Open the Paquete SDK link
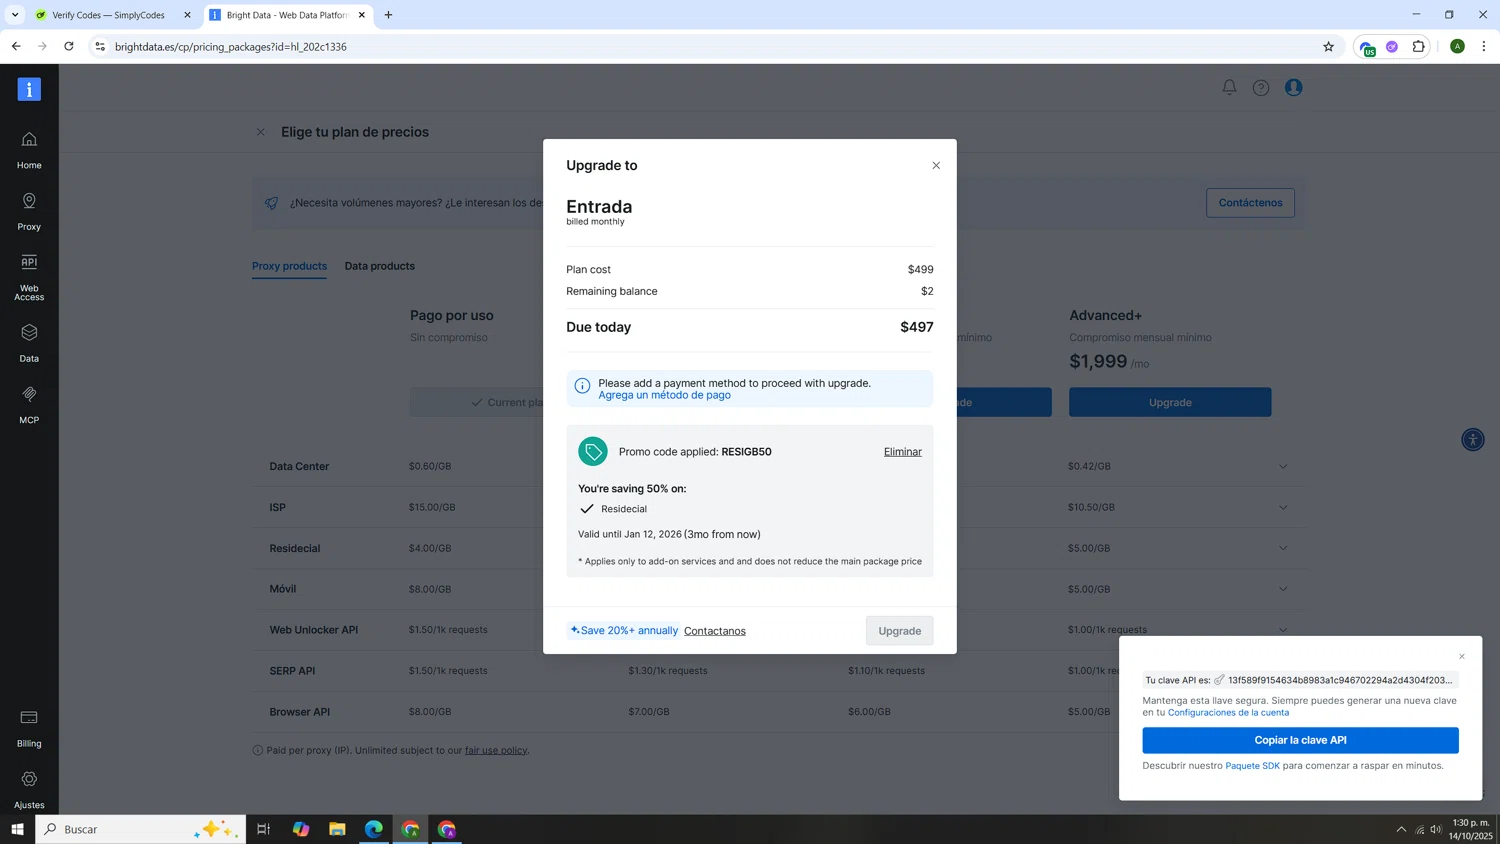This screenshot has height=844, width=1500. tap(1252, 766)
